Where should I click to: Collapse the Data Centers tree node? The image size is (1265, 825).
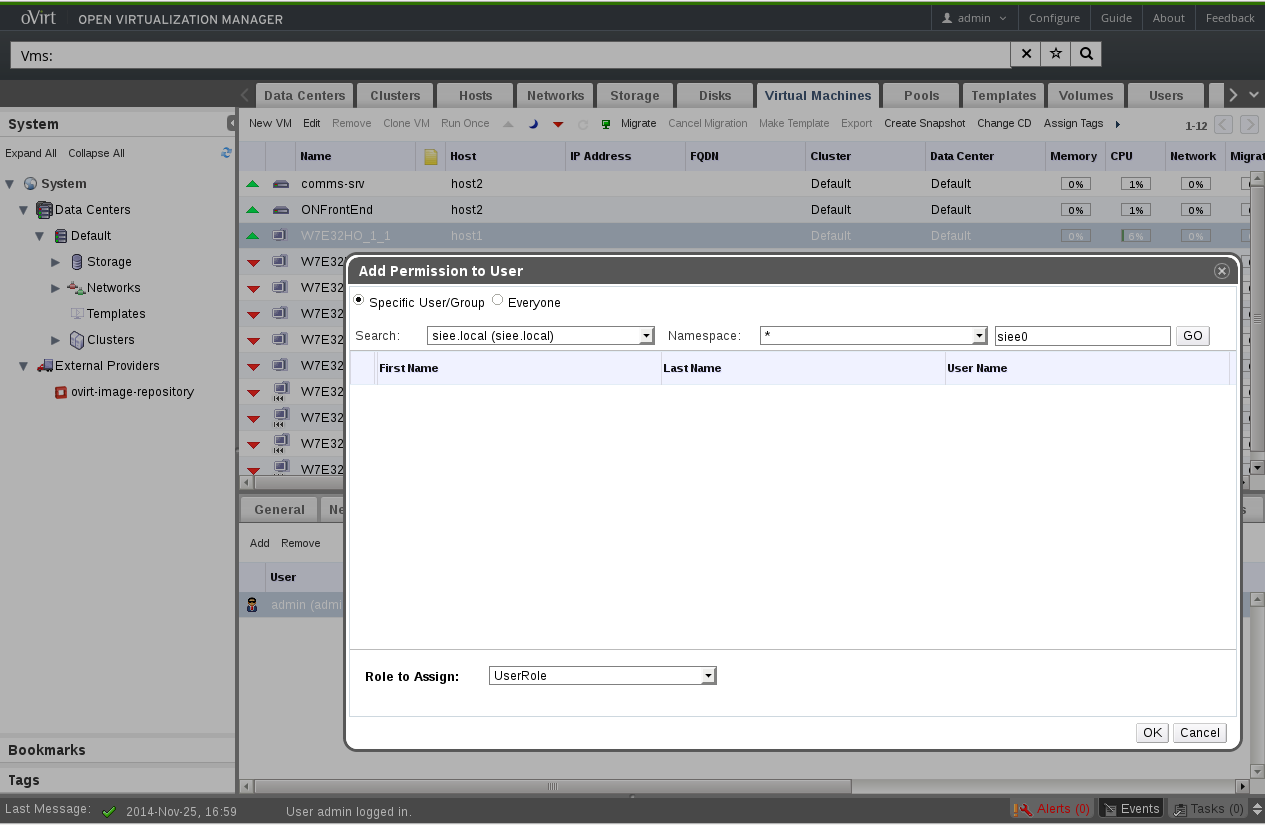(x=24, y=210)
